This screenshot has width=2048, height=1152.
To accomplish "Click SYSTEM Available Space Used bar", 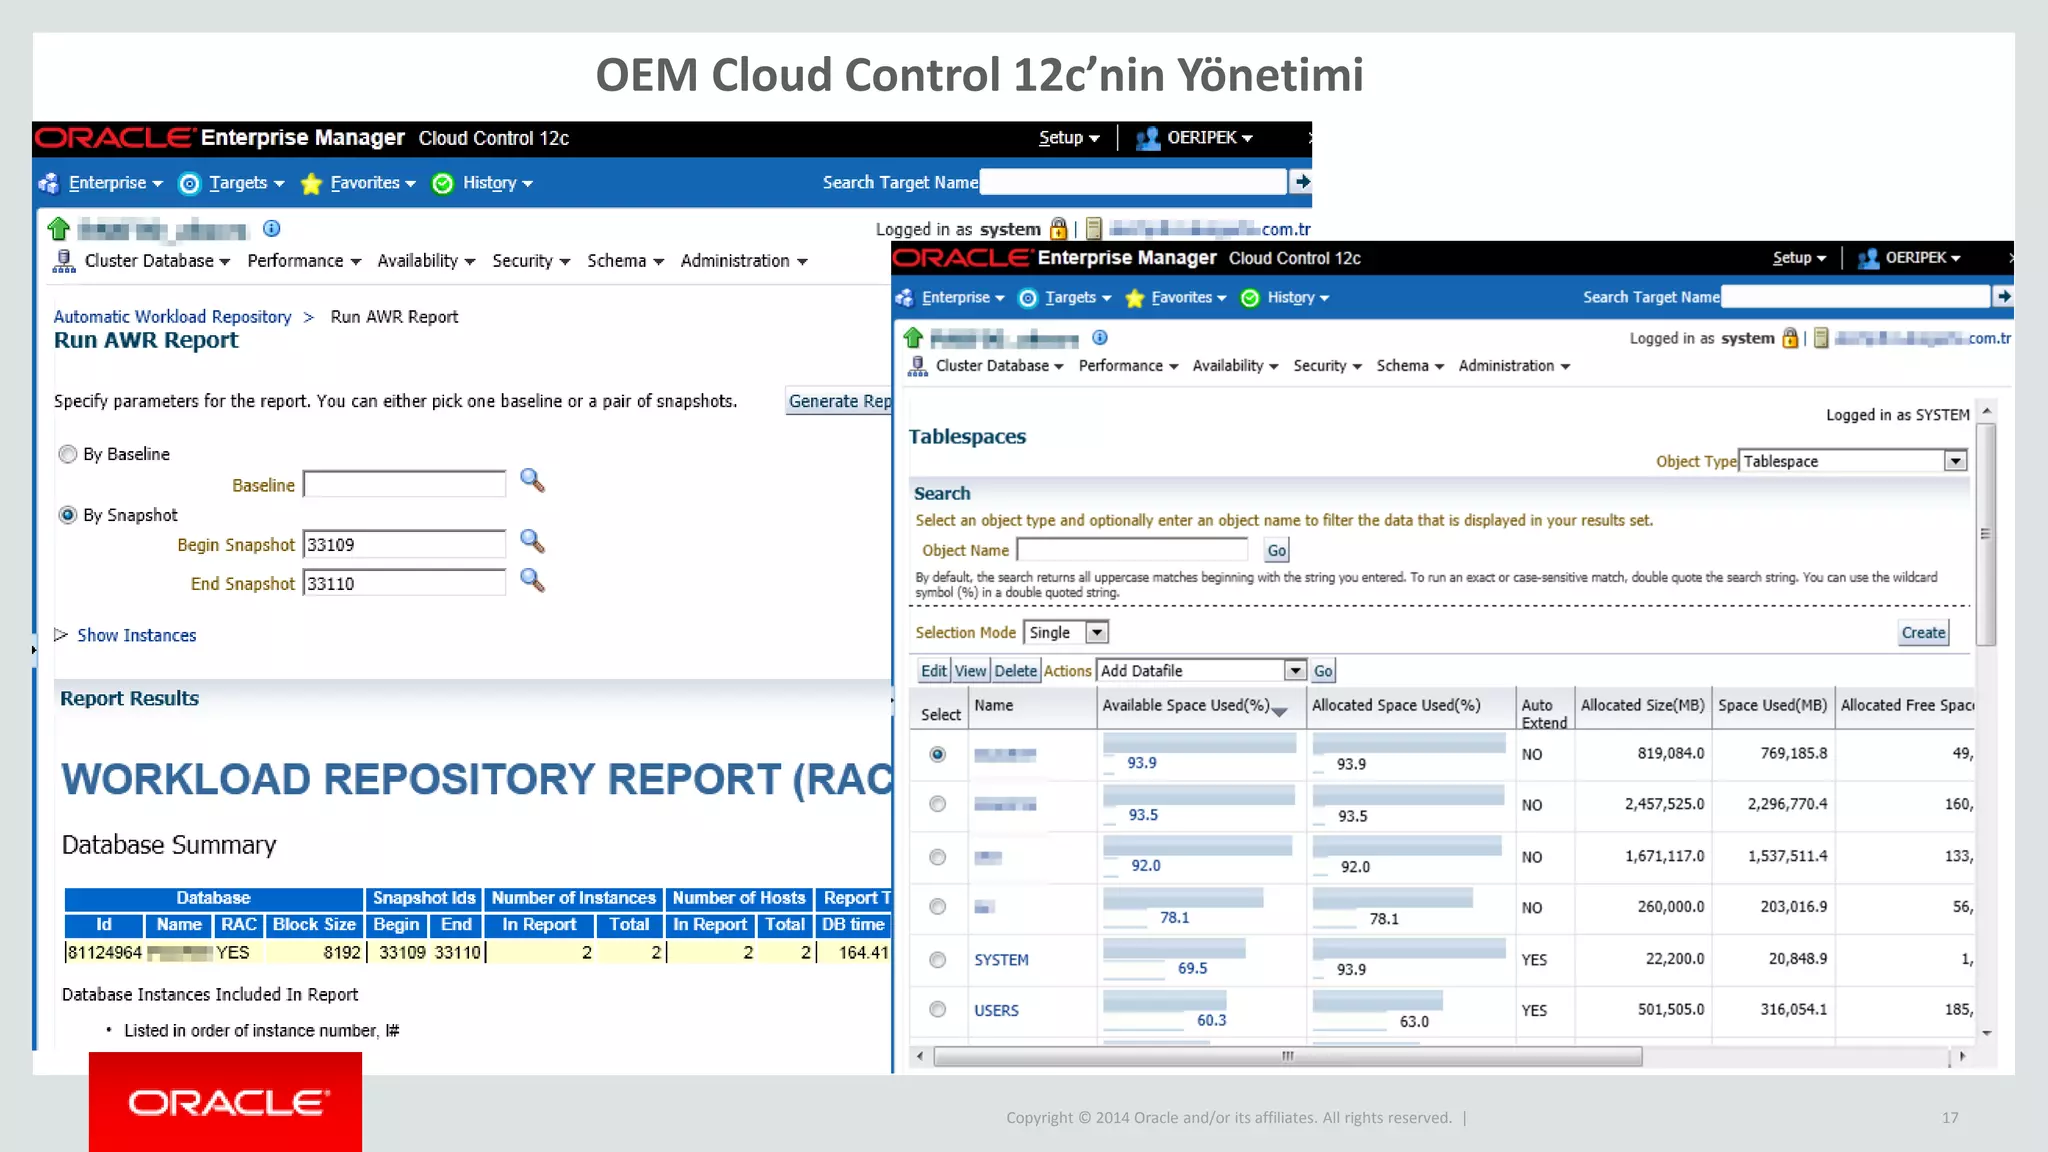I will click(x=1174, y=948).
